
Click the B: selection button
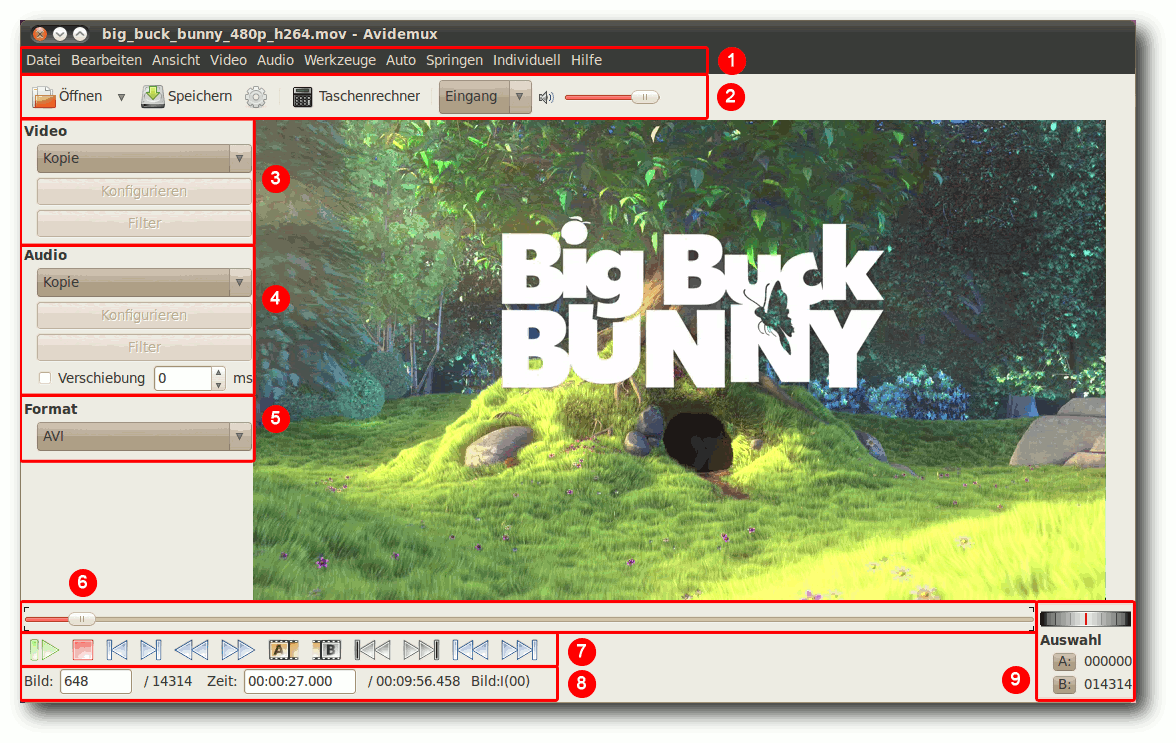[1064, 685]
